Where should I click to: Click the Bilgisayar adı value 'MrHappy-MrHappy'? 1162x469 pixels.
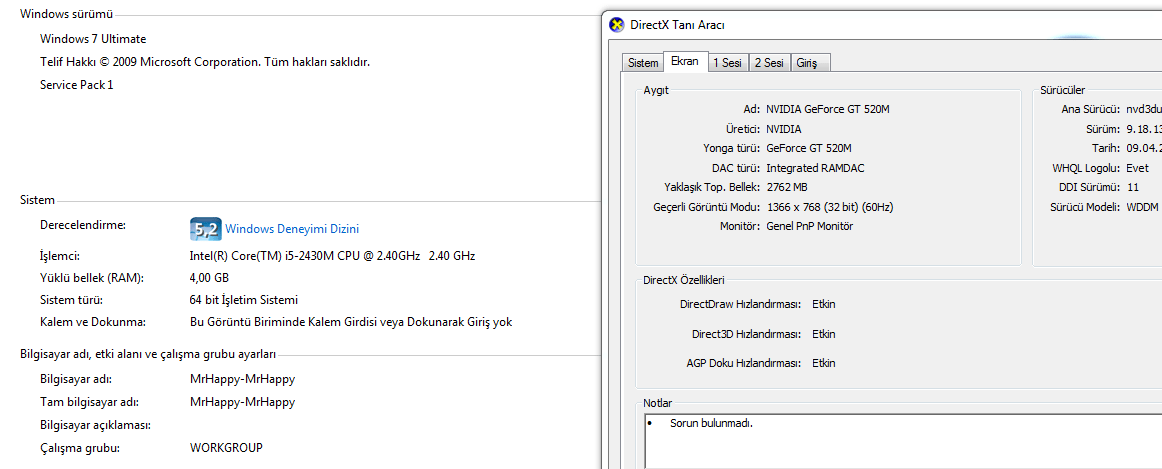pos(242,379)
